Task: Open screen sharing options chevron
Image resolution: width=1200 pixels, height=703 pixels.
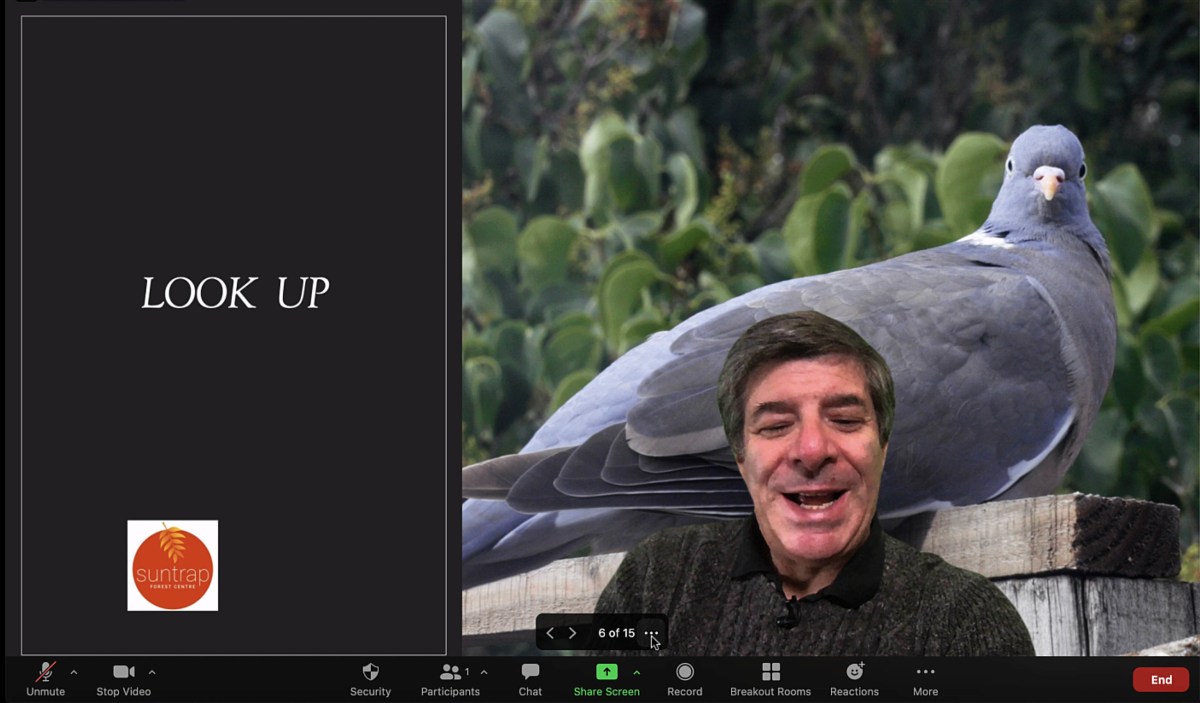Action: pyautogui.click(x=636, y=671)
